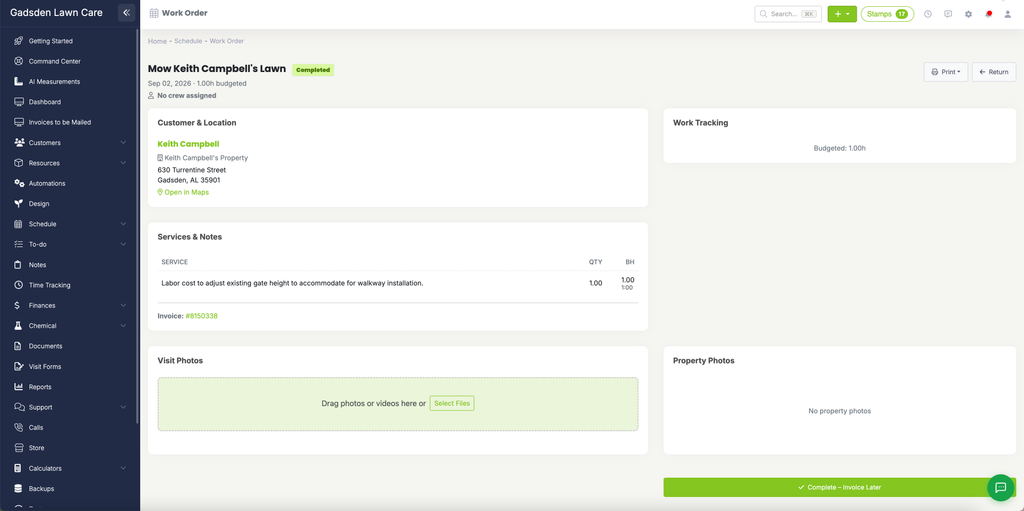The image size is (1024, 511).
Task: Open the clock history icon in header
Action: click(927, 14)
